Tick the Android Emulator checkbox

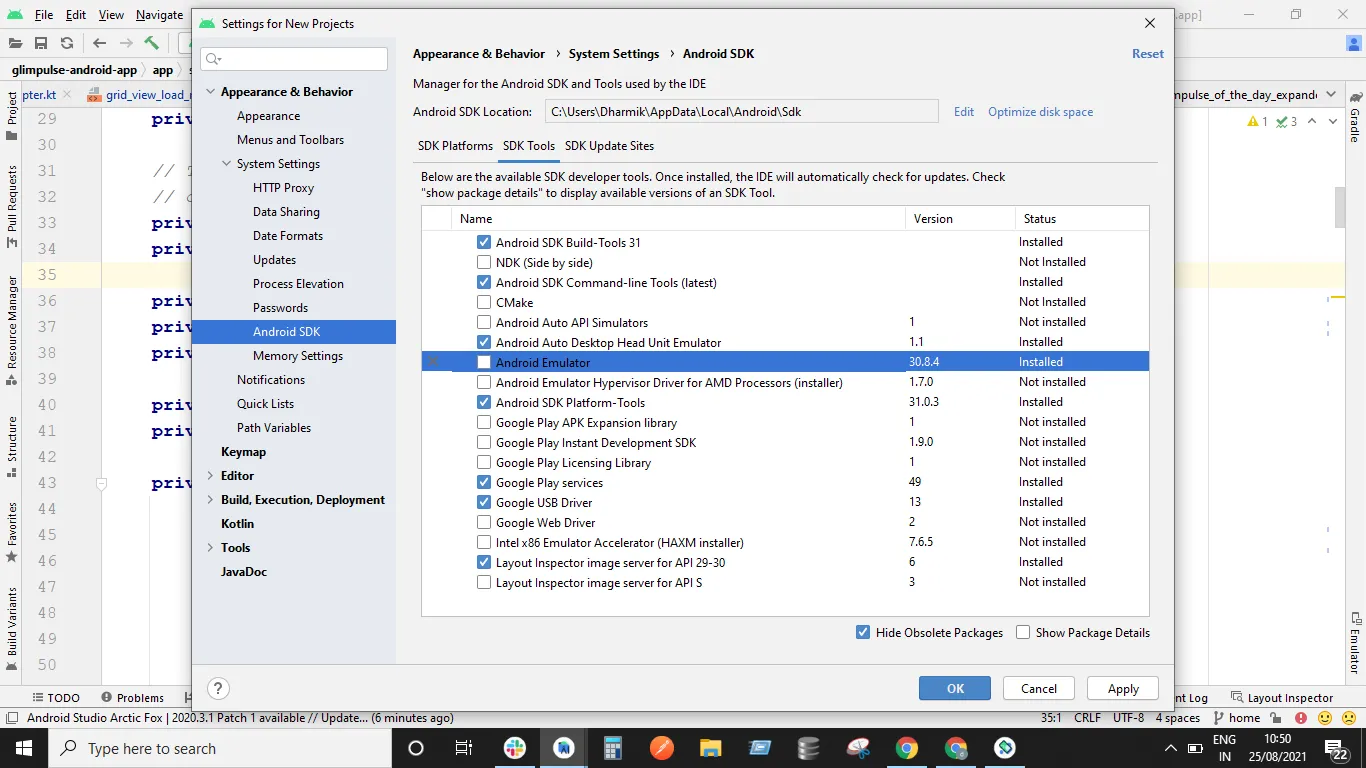click(484, 362)
